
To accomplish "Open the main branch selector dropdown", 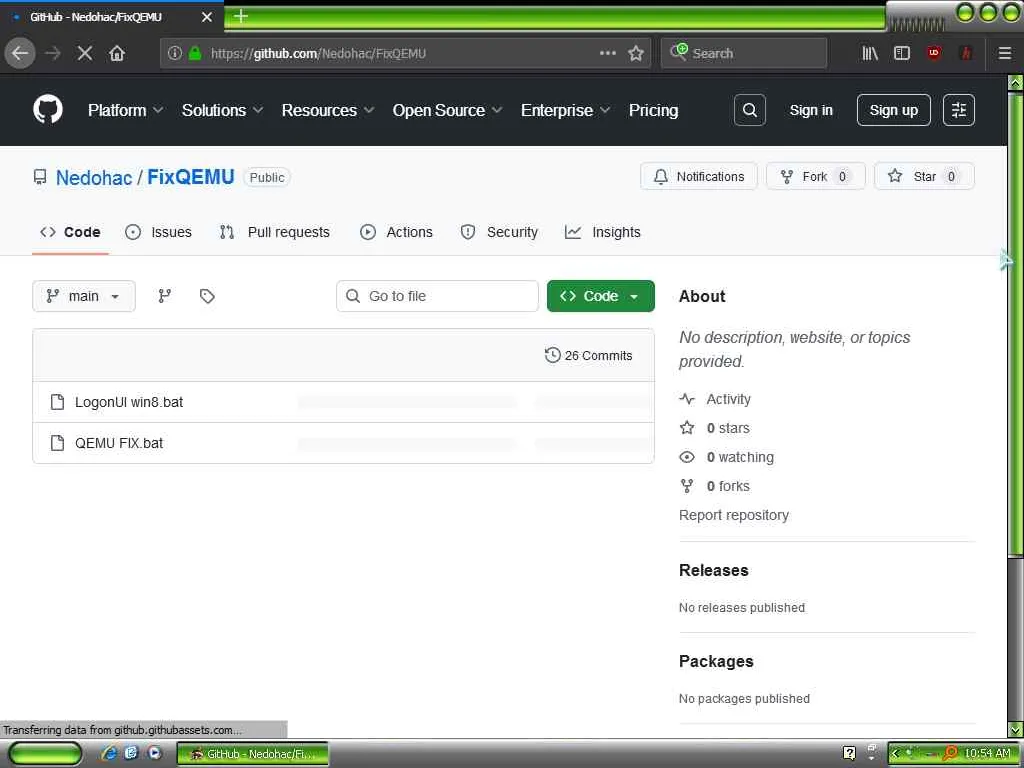I will (84, 296).
